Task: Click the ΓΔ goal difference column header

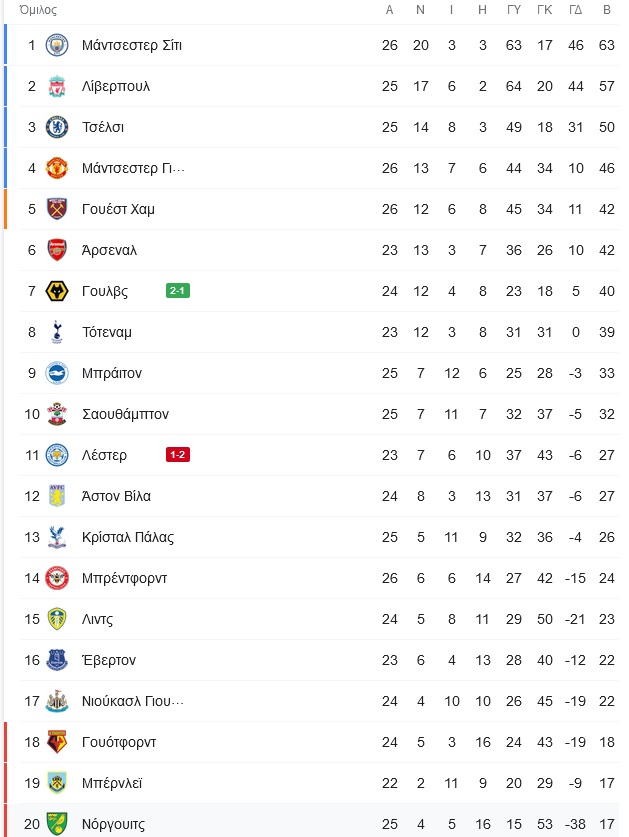Action: pyautogui.click(x=576, y=10)
